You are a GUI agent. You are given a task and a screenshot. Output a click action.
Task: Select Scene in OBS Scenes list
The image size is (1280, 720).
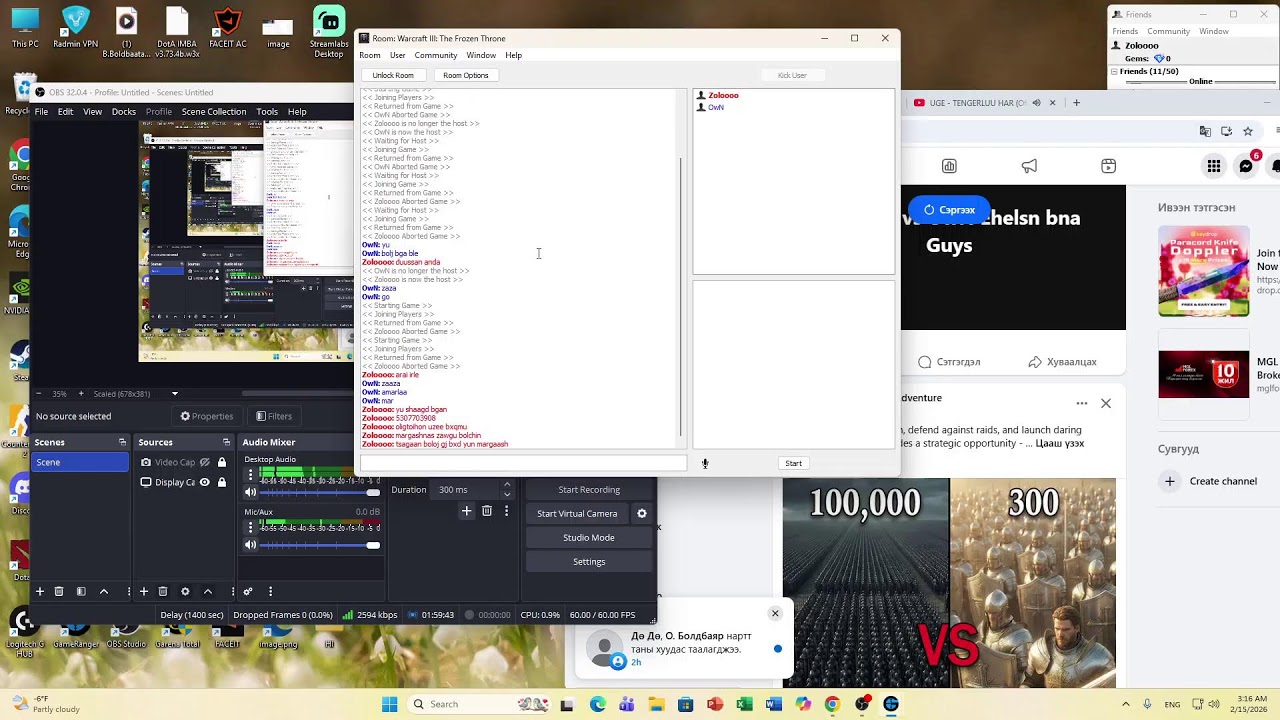(x=81, y=462)
